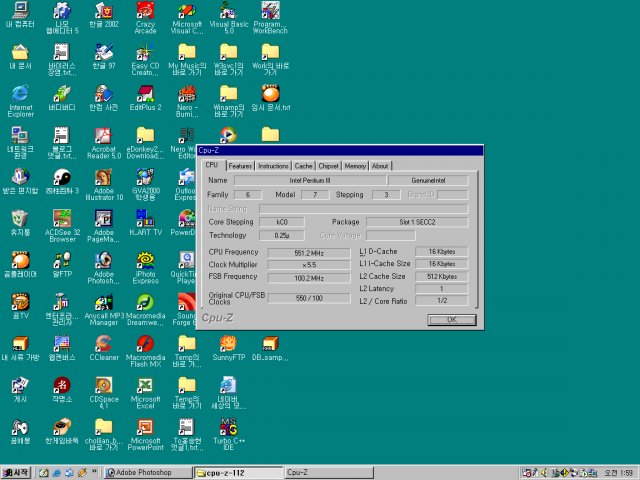Screen dimensions: 640x480
Task: Switch to the Cache tab
Action: pos(303,166)
